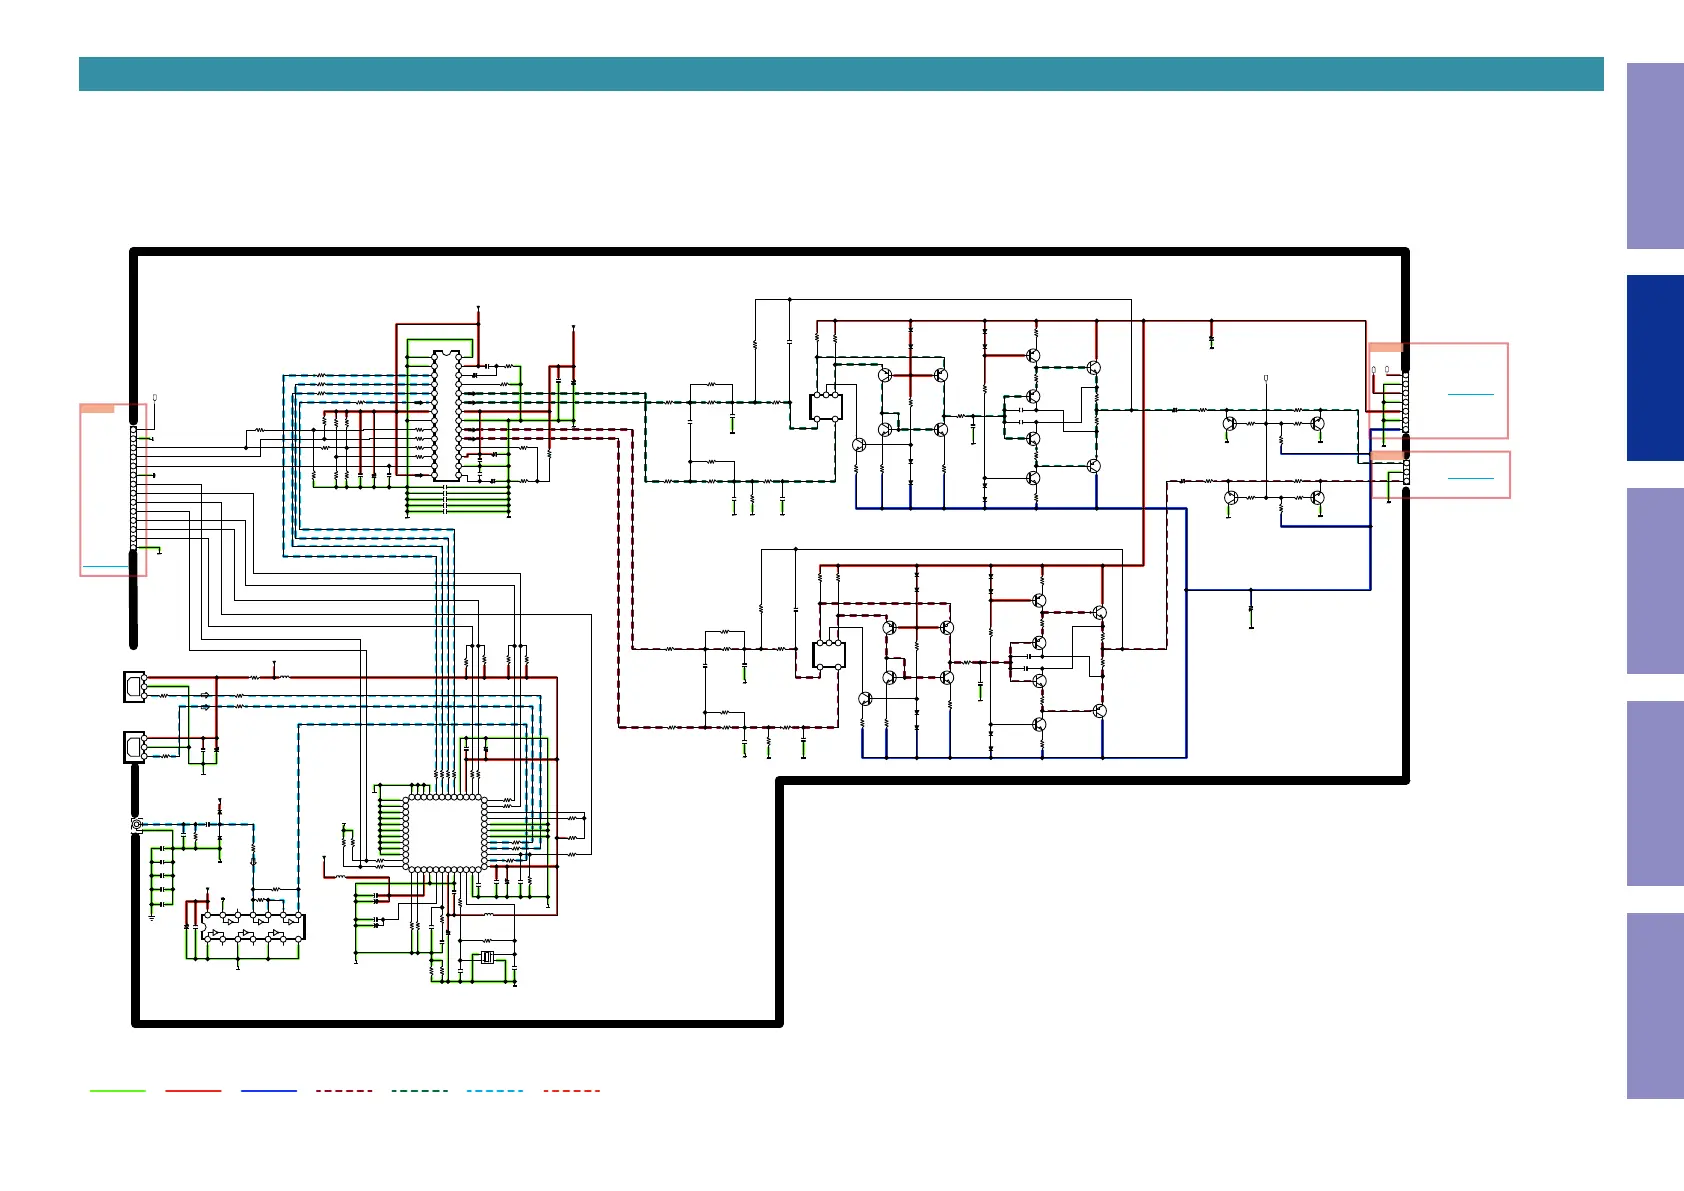This screenshot has height=1191, width=1684.
Task: Open the bottommost purple side tab
Action: (x=1655, y=1006)
